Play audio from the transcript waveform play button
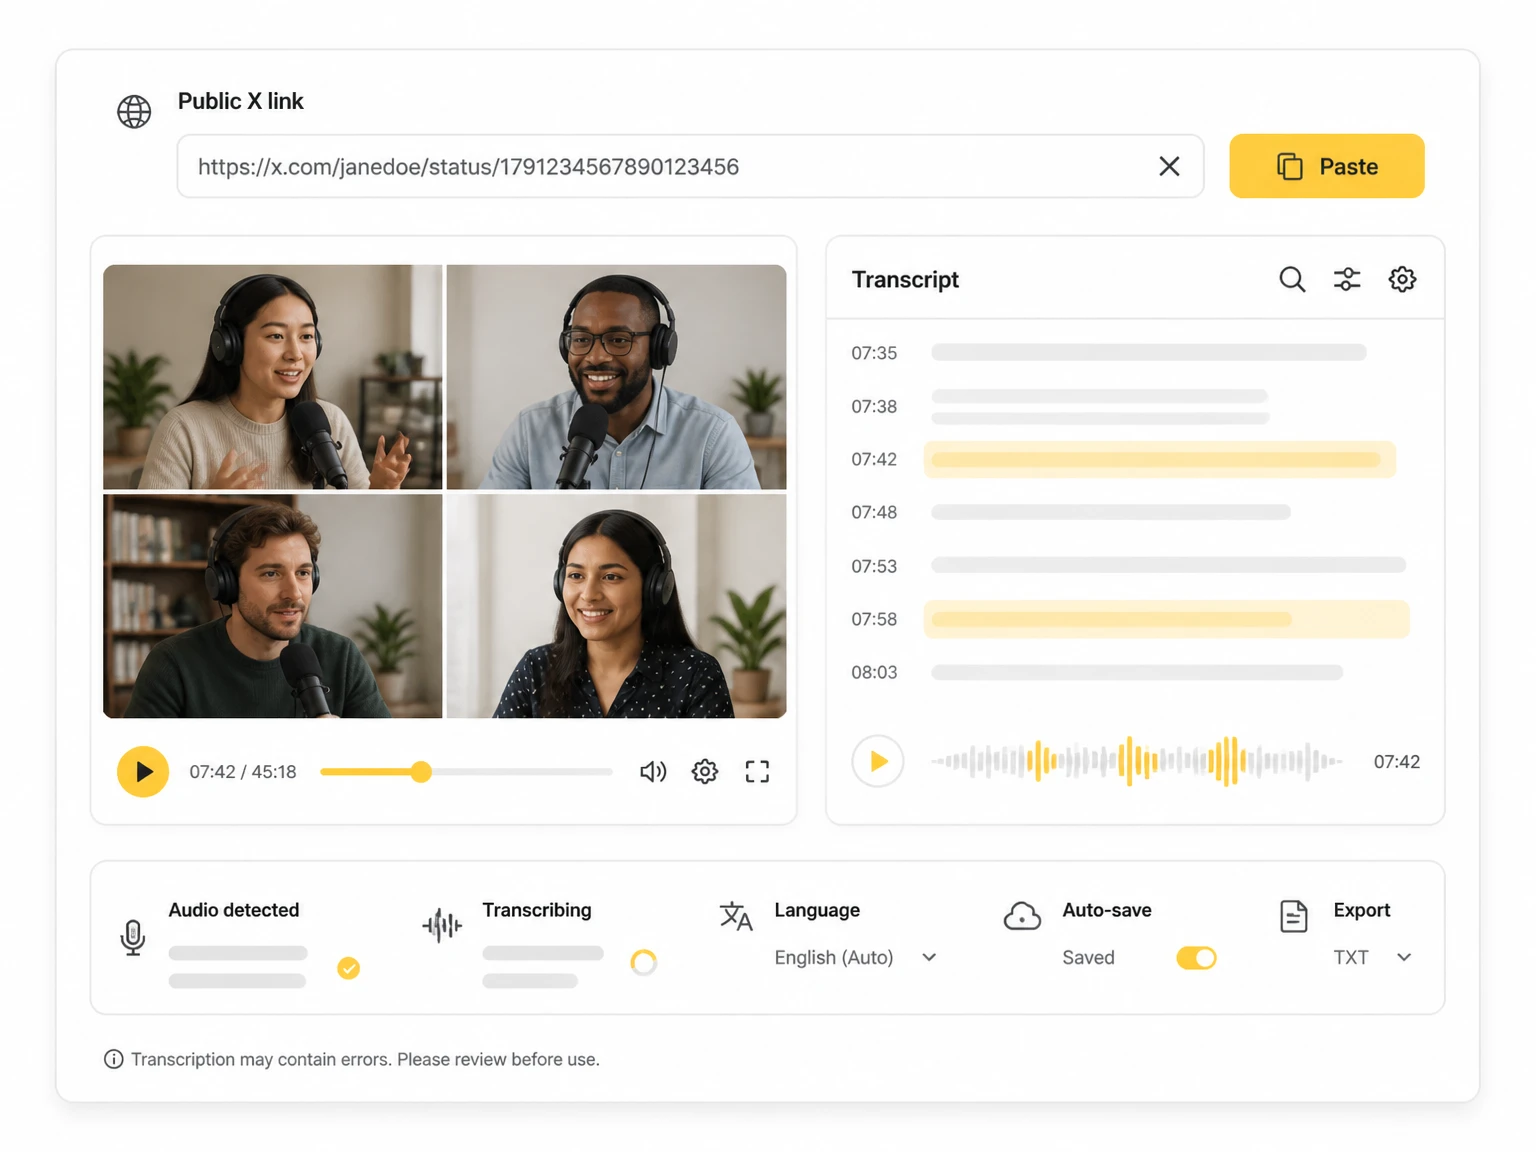Image resolution: width=1536 pixels, height=1152 pixels. point(878,761)
